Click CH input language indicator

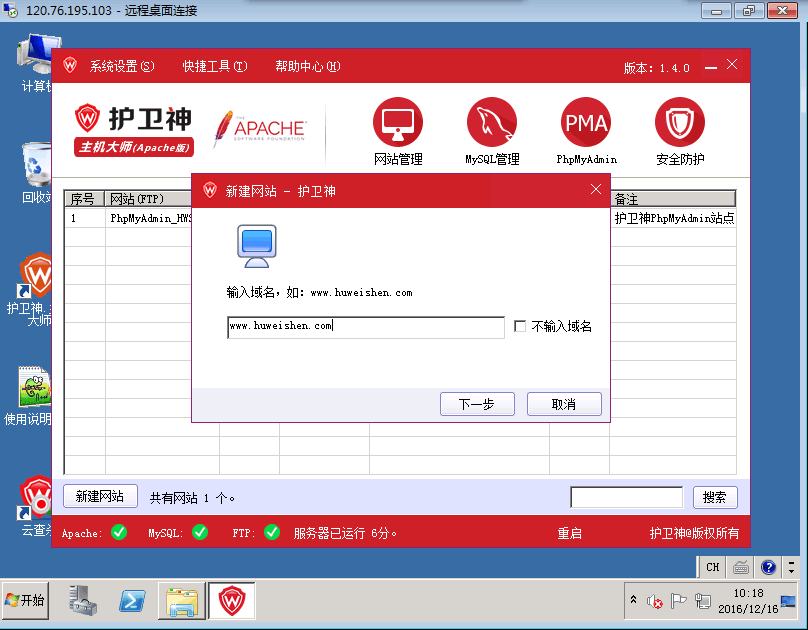click(x=713, y=567)
